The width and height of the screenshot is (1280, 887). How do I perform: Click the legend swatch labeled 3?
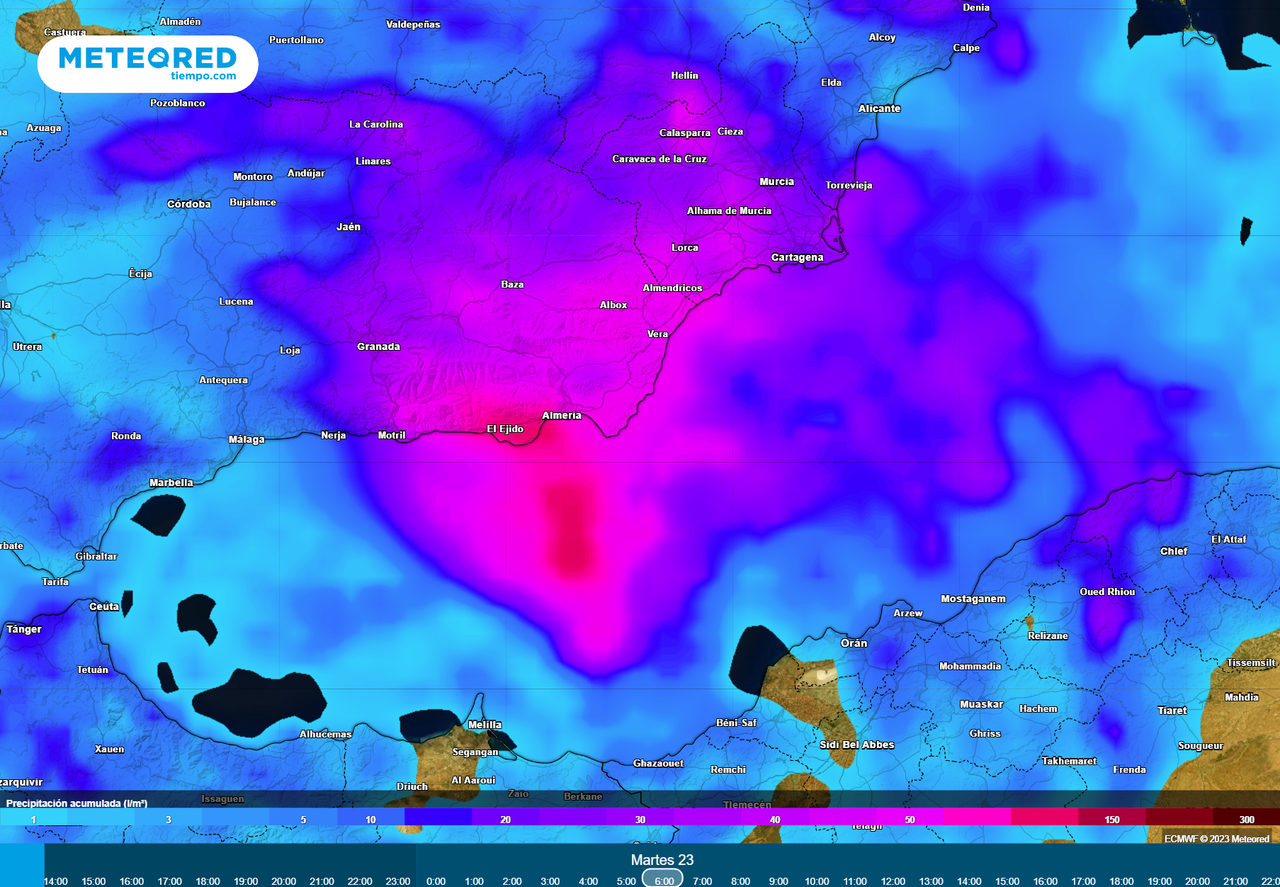(x=168, y=819)
